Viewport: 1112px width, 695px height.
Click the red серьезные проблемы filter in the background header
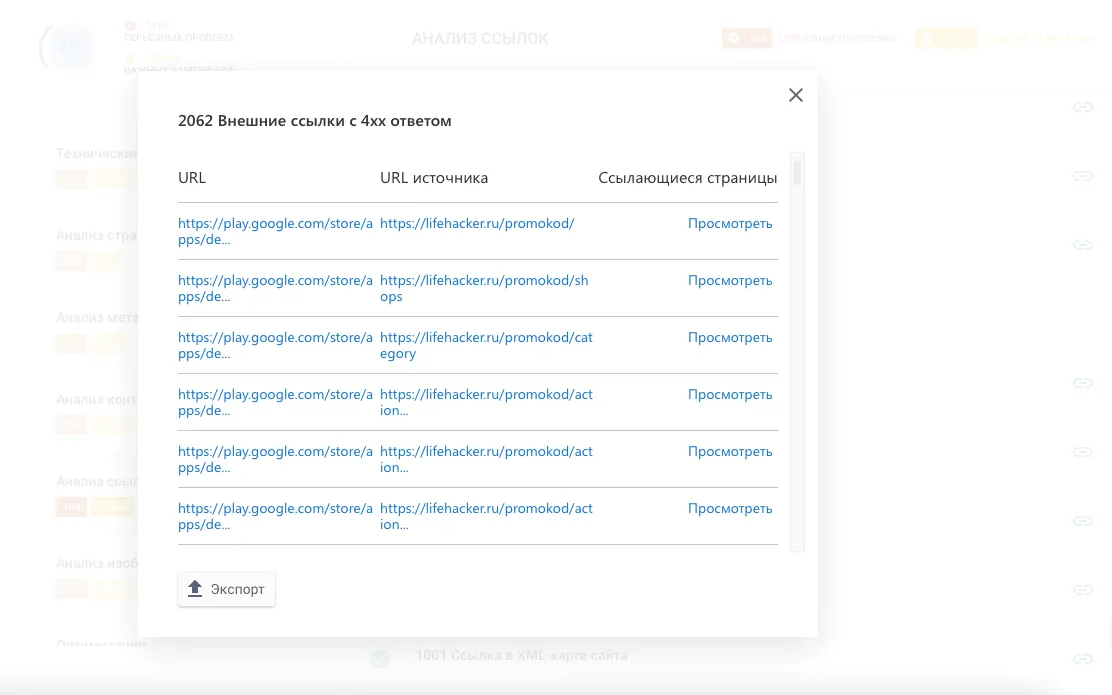click(809, 38)
